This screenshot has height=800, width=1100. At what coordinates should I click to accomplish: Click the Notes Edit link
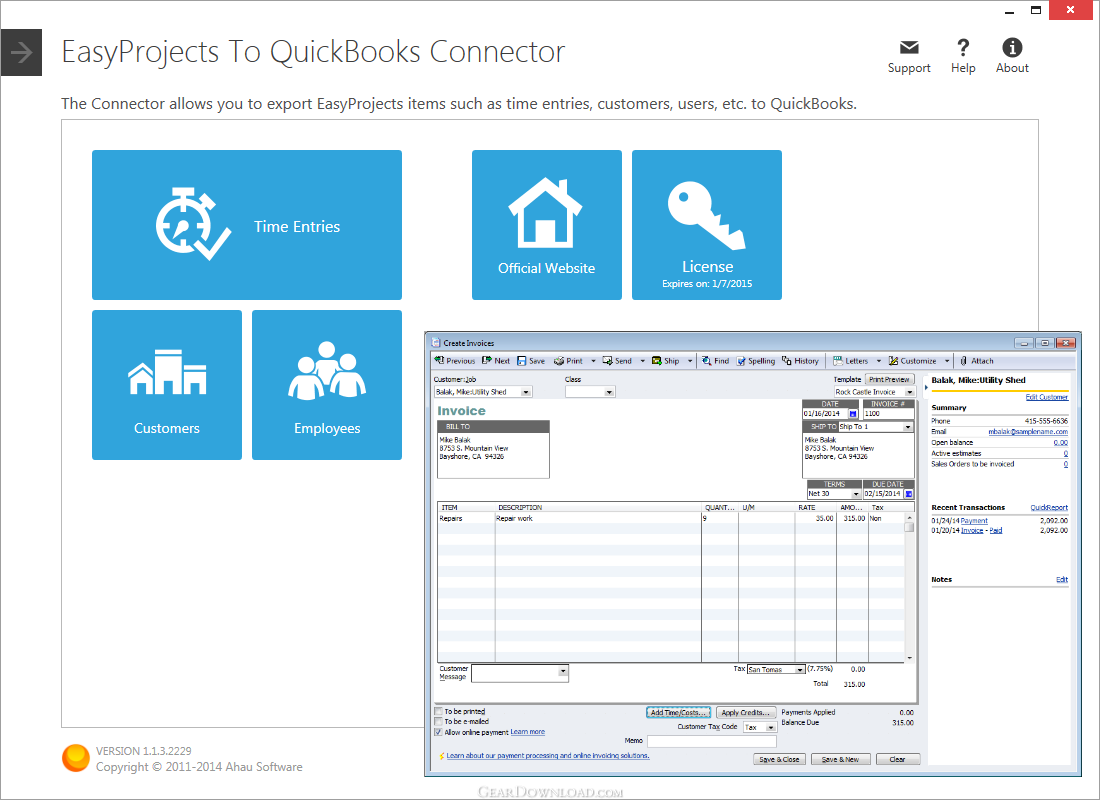[1062, 580]
